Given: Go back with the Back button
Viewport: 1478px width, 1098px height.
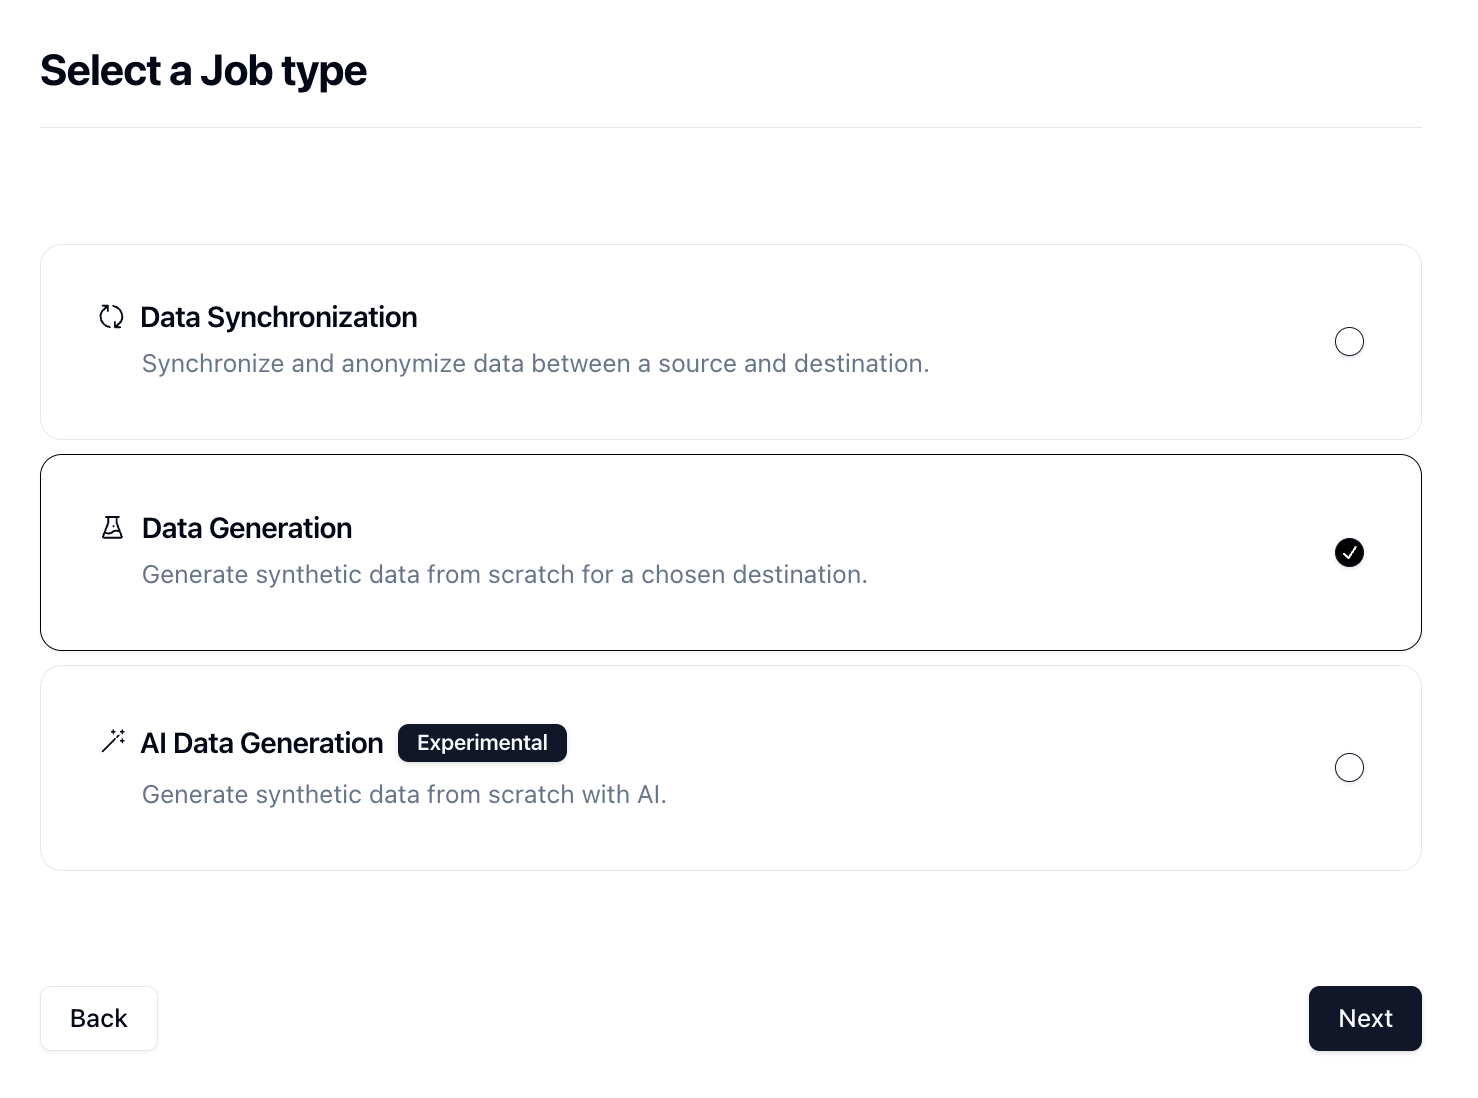Looking at the screenshot, I should pyautogui.click(x=99, y=1018).
